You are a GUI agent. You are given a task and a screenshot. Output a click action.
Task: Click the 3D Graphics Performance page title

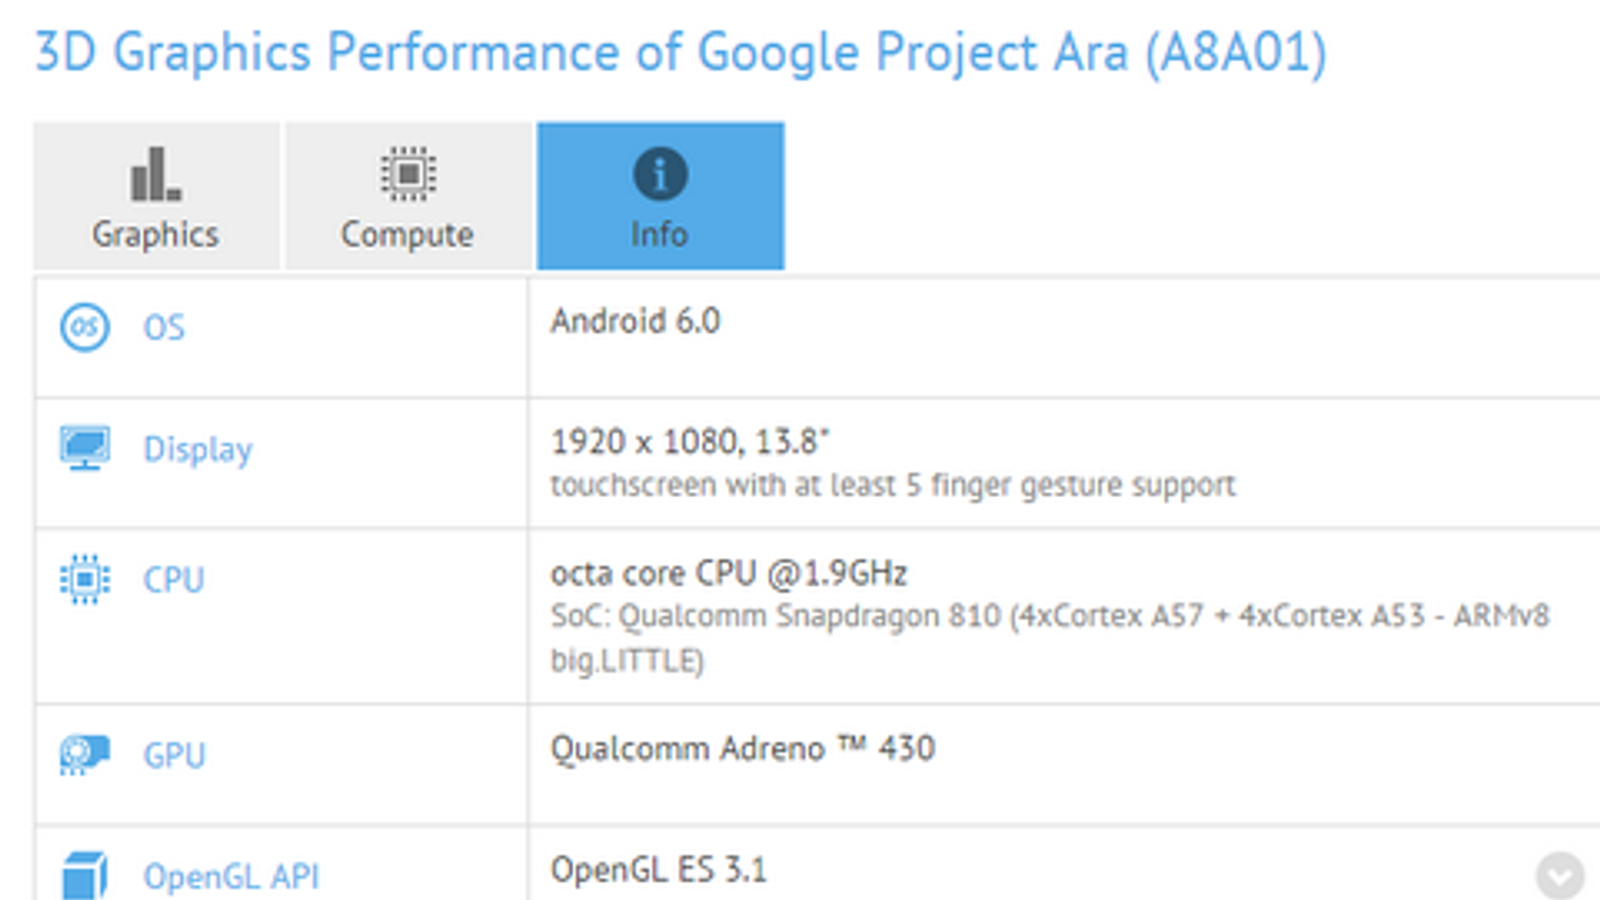pos(680,52)
